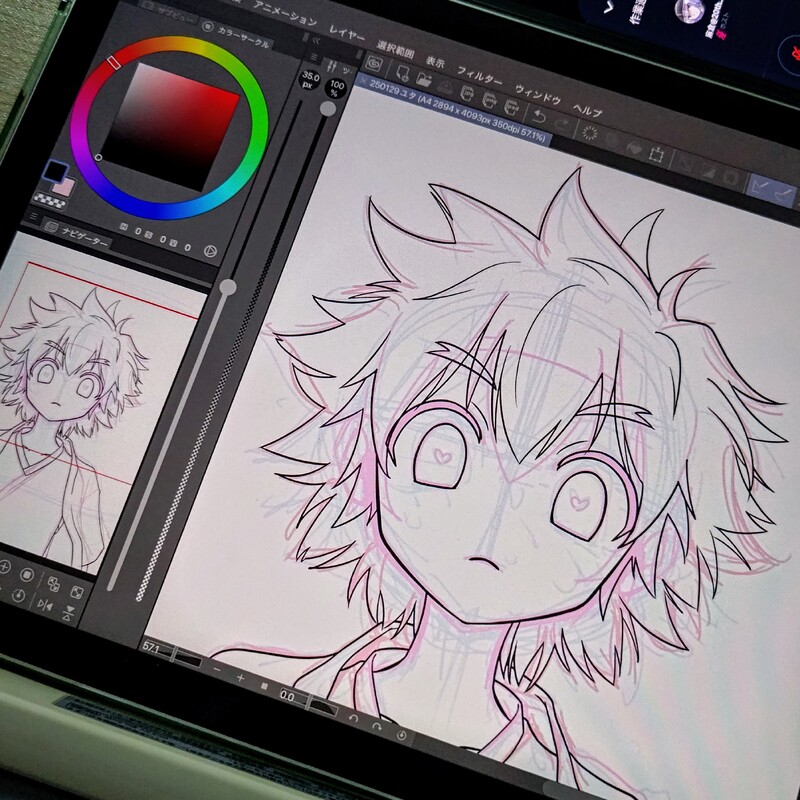
Task: Click the status bar fit square button
Action: click(264, 686)
